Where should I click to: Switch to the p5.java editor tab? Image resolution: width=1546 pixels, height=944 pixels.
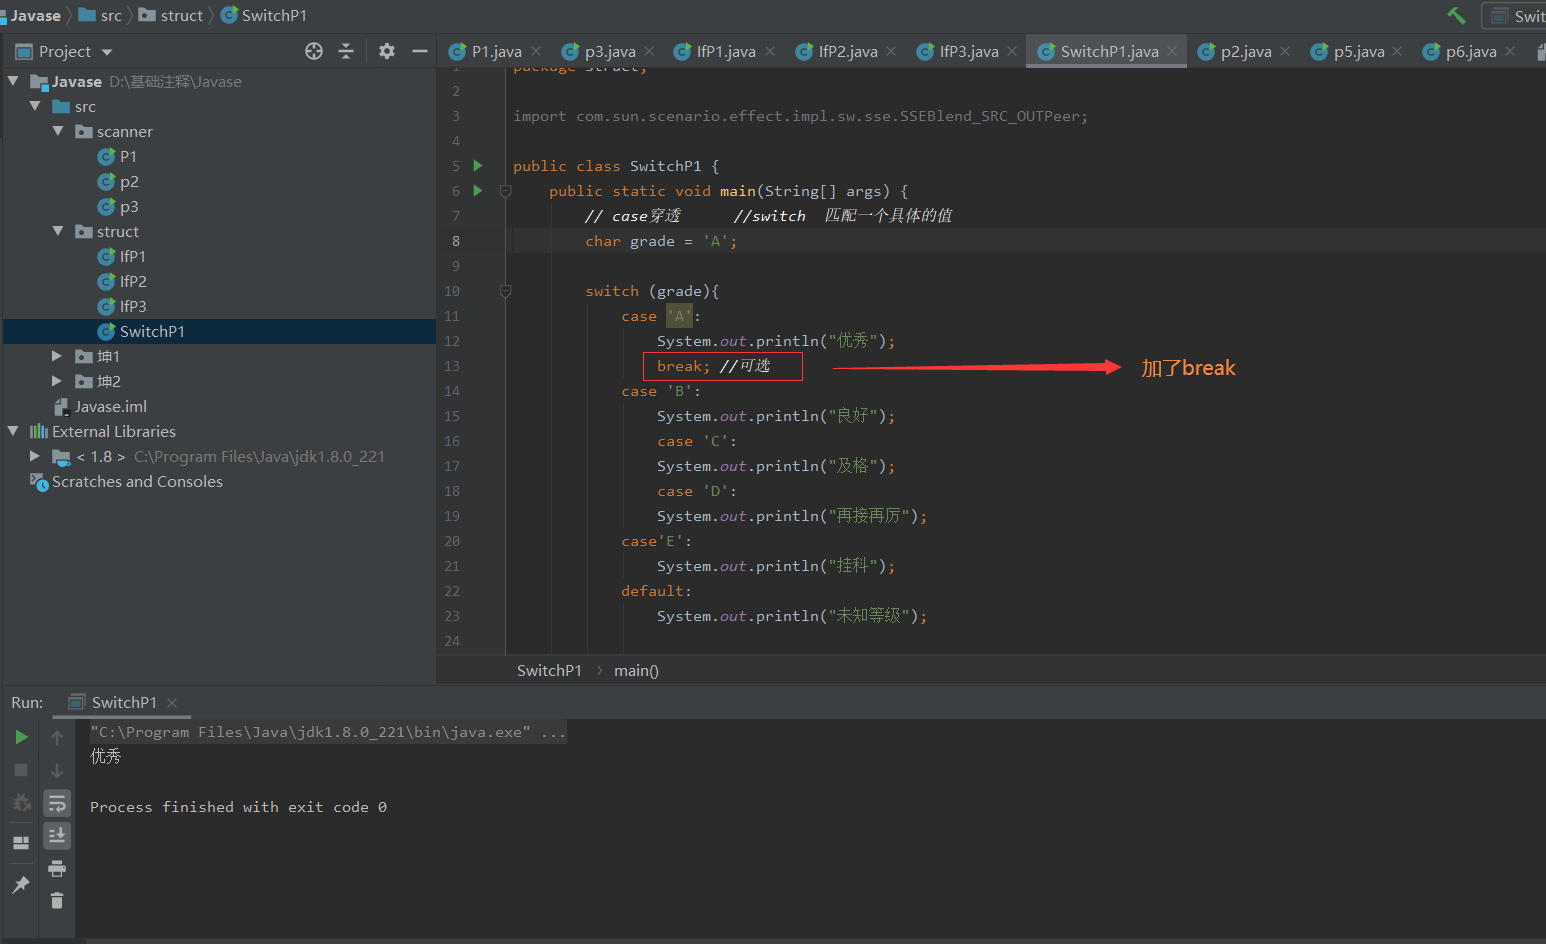pos(1358,52)
